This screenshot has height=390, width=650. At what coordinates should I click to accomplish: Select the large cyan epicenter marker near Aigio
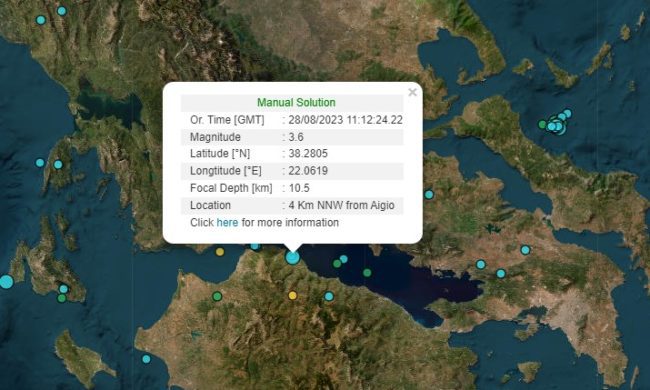[x=293, y=257]
